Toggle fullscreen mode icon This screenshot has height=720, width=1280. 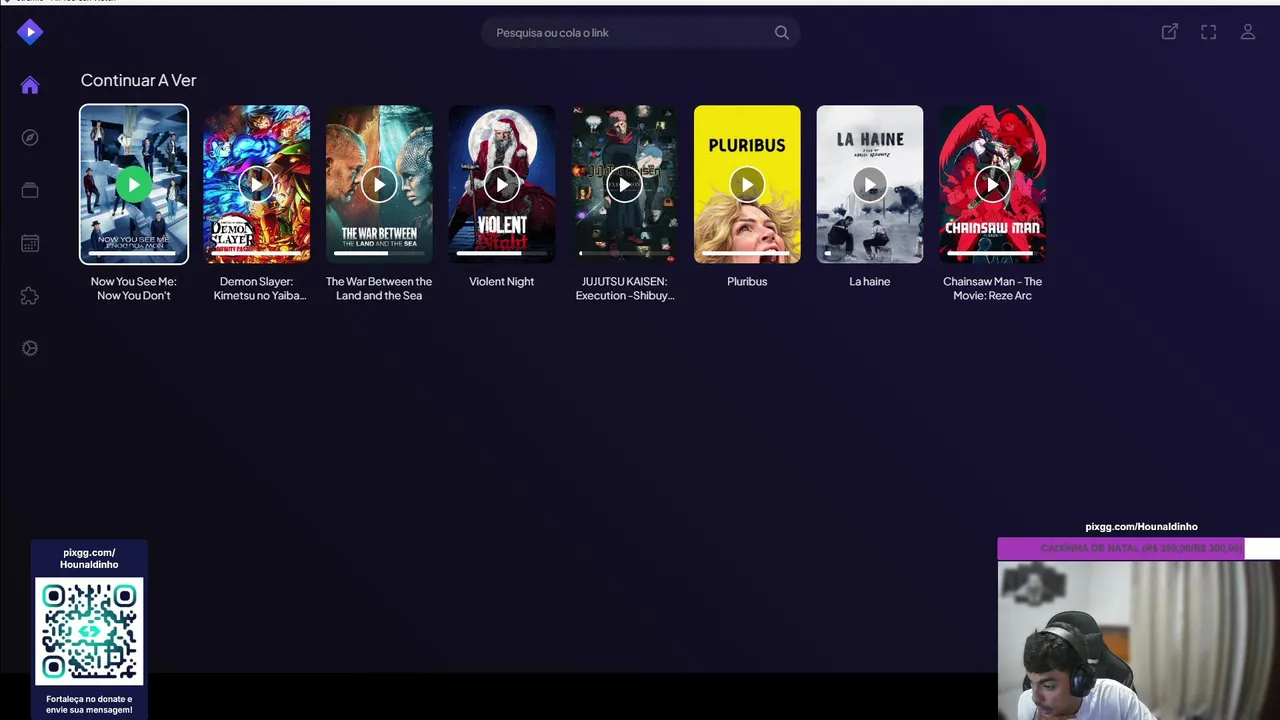(x=1209, y=32)
